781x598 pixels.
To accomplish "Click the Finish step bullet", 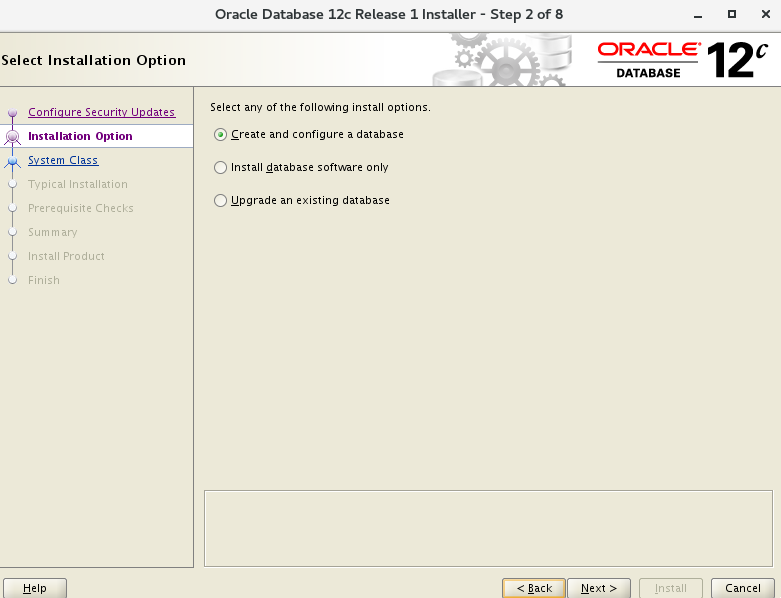I will click(x=13, y=280).
